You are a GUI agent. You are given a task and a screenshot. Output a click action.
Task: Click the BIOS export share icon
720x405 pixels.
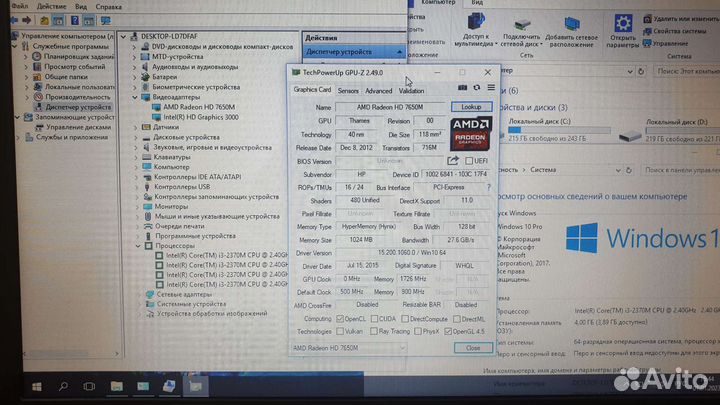point(452,160)
